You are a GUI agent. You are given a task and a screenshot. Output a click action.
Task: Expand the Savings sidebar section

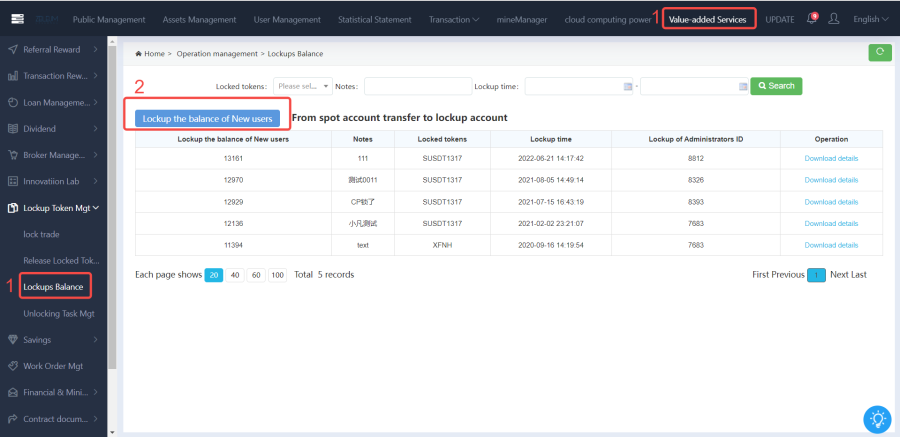click(95, 339)
